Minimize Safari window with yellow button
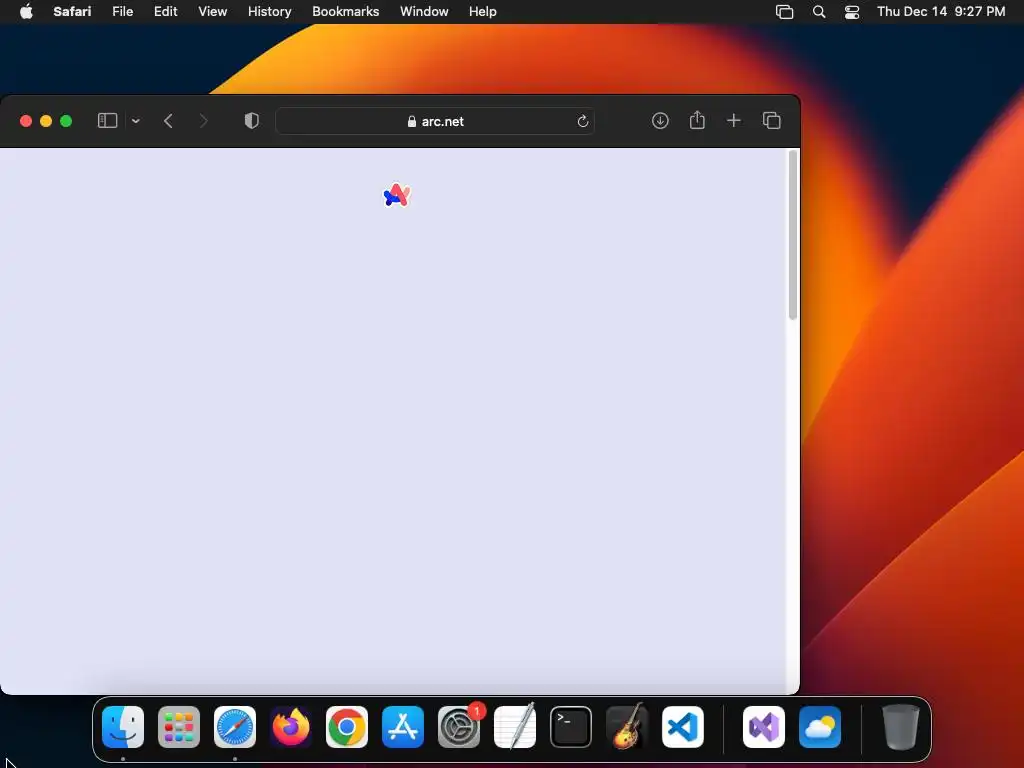The height and width of the screenshot is (768, 1024). [x=46, y=121]
